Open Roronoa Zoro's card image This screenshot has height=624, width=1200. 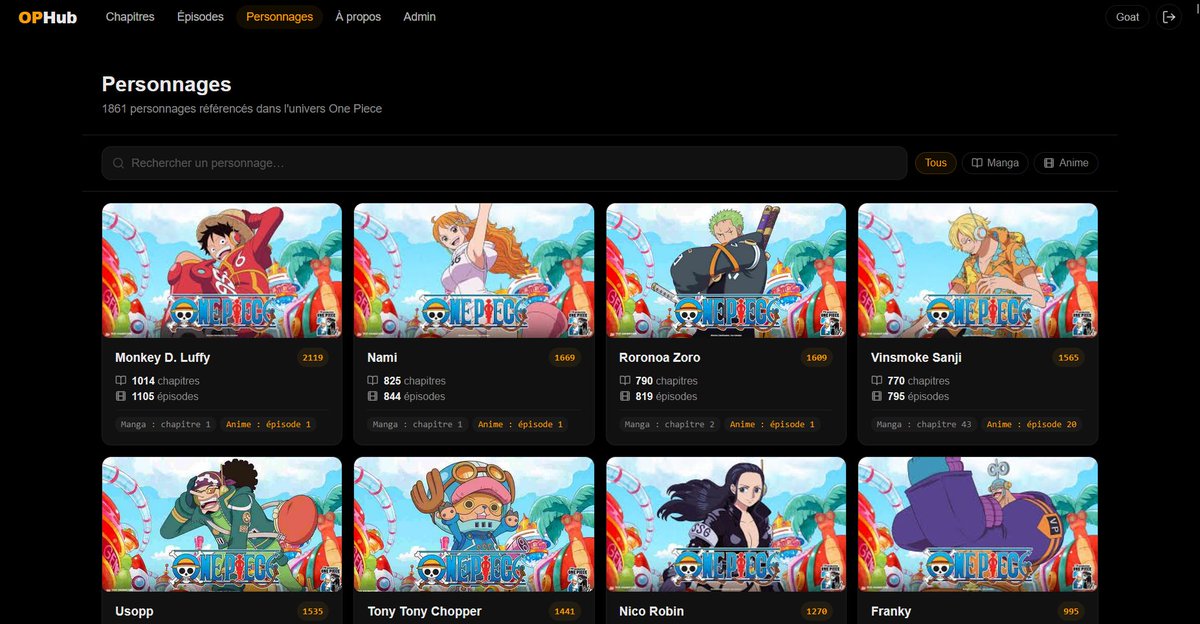coord(726,271)
